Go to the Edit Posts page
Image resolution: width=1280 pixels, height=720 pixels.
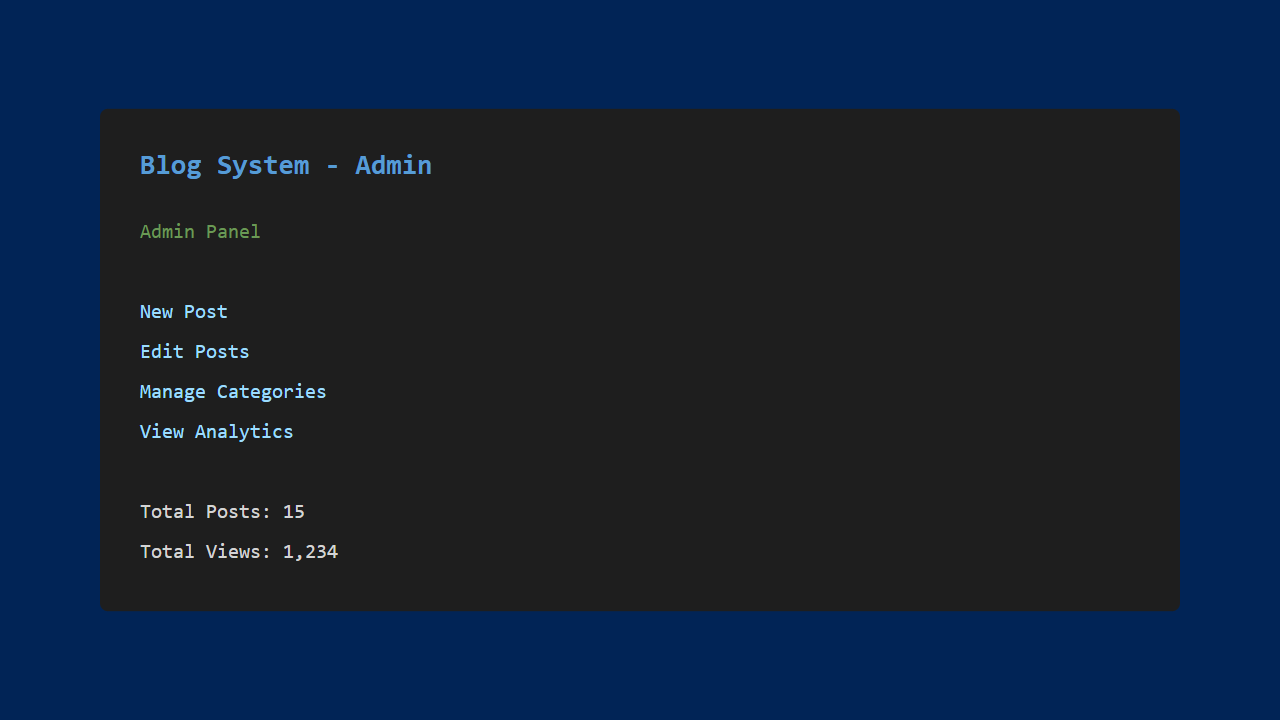click(x=195, y=352)
